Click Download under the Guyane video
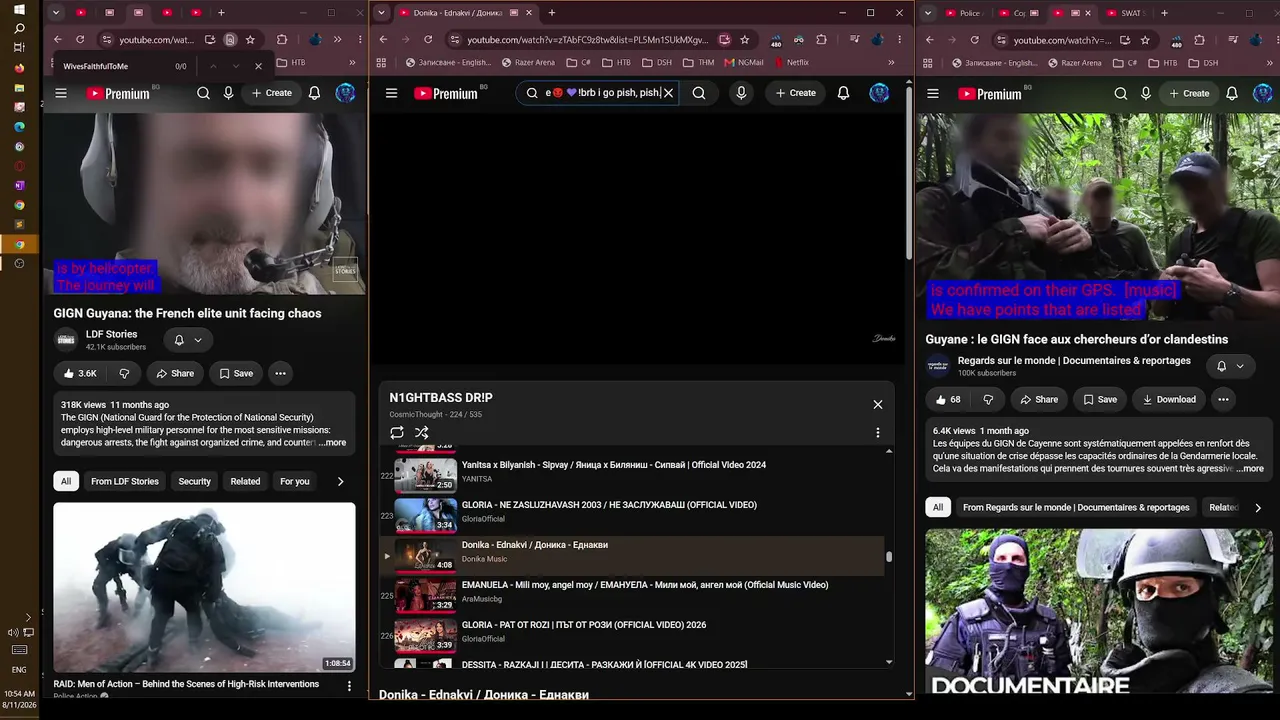The width and height of the screenshot is (1280, 720). tap(1169, 399)
